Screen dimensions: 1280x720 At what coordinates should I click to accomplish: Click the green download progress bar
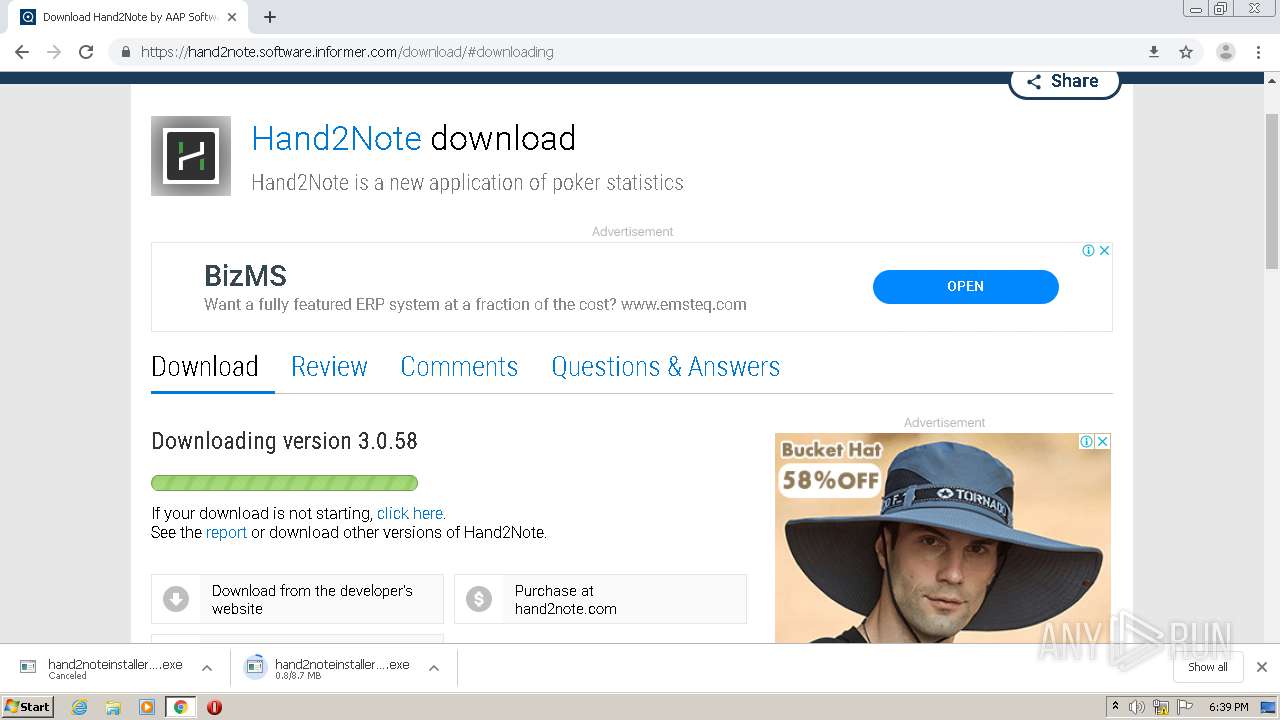[284, 483]
